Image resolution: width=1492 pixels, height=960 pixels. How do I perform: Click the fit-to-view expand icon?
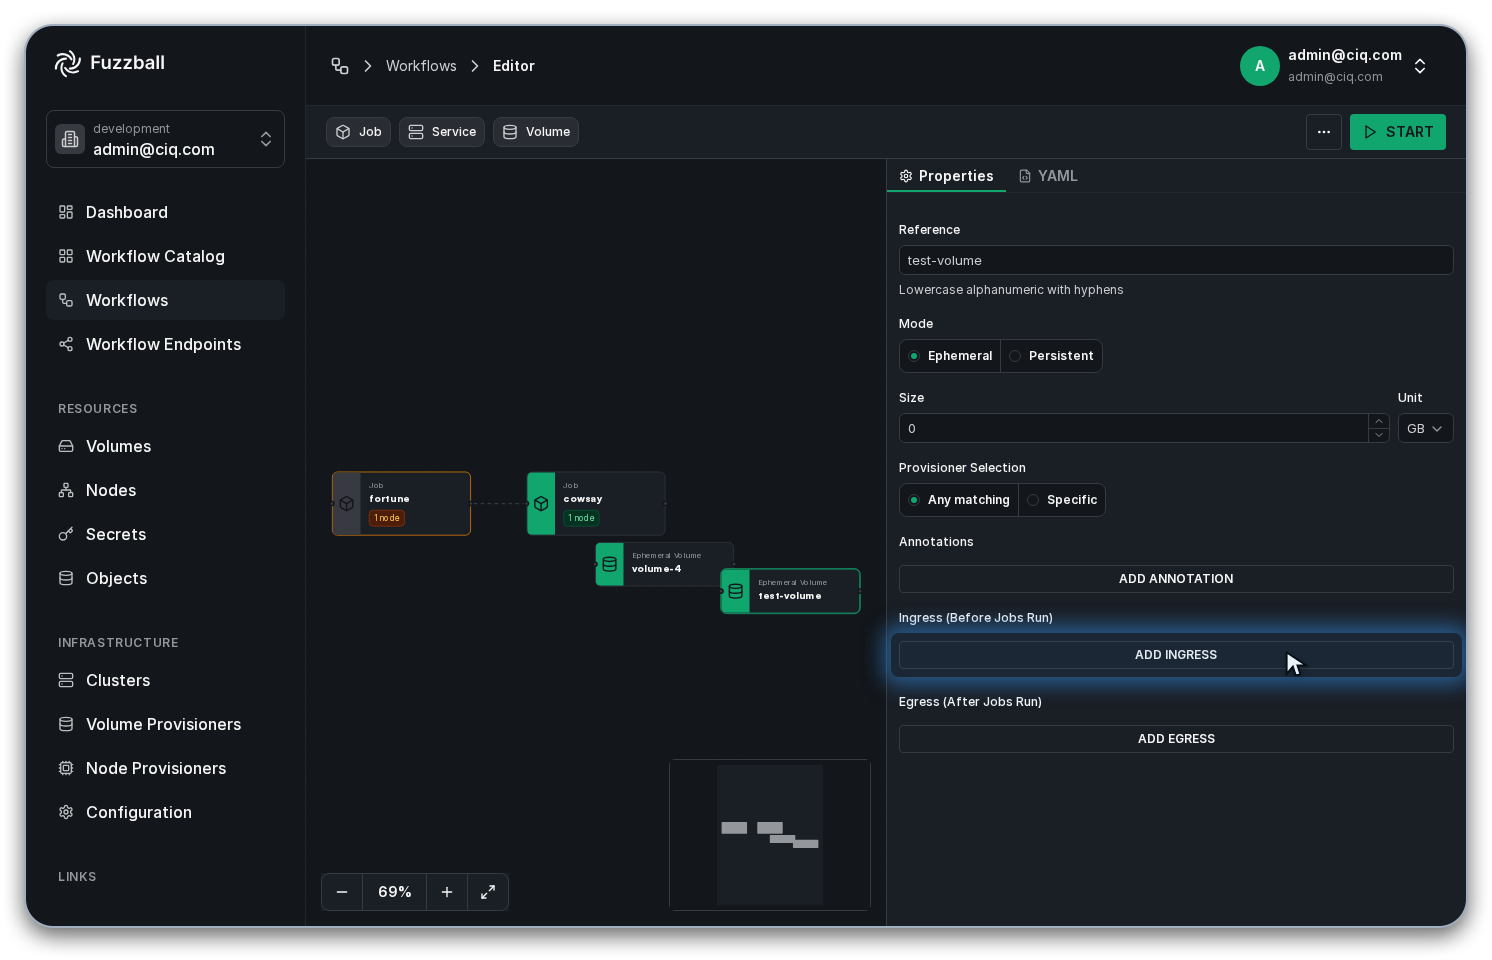tap(488, 892)
